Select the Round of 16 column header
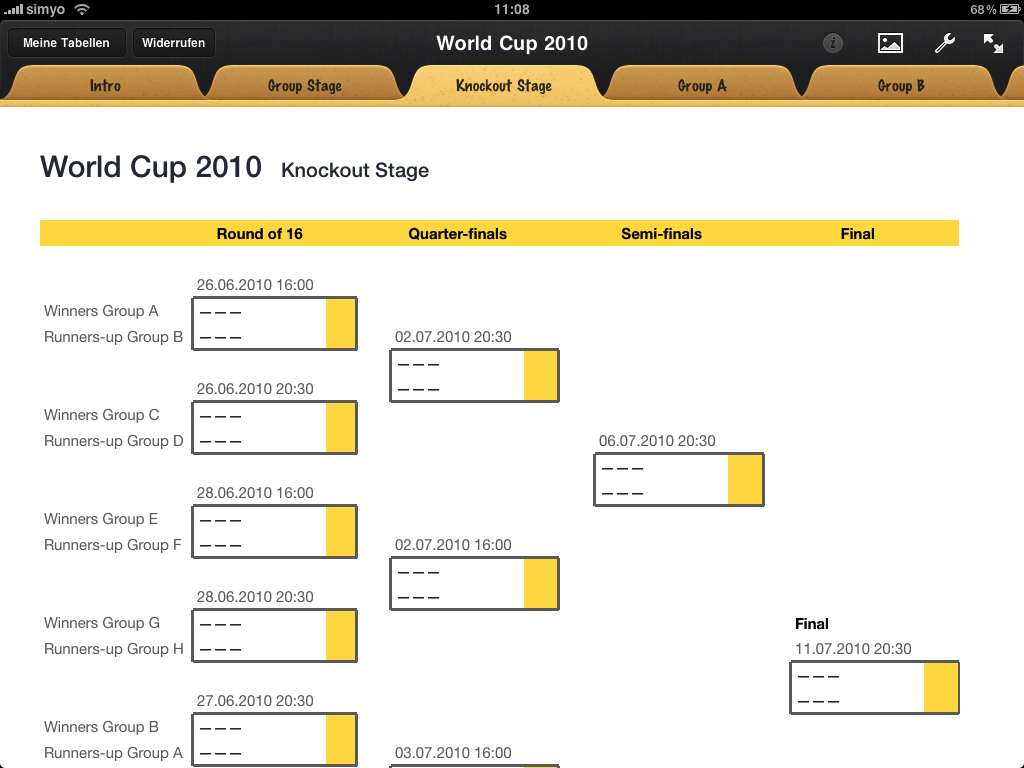 pos(259,234)
